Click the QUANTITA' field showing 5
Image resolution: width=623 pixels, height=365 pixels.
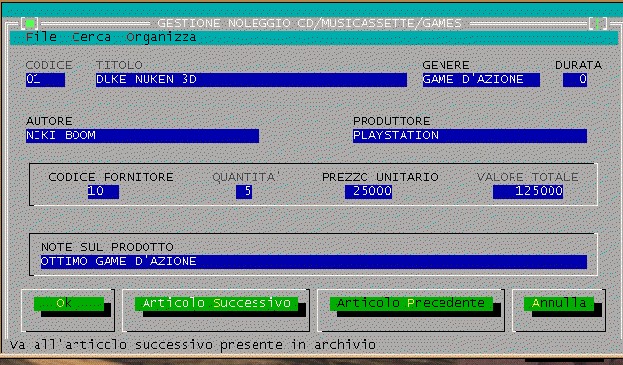pos(244,192)
